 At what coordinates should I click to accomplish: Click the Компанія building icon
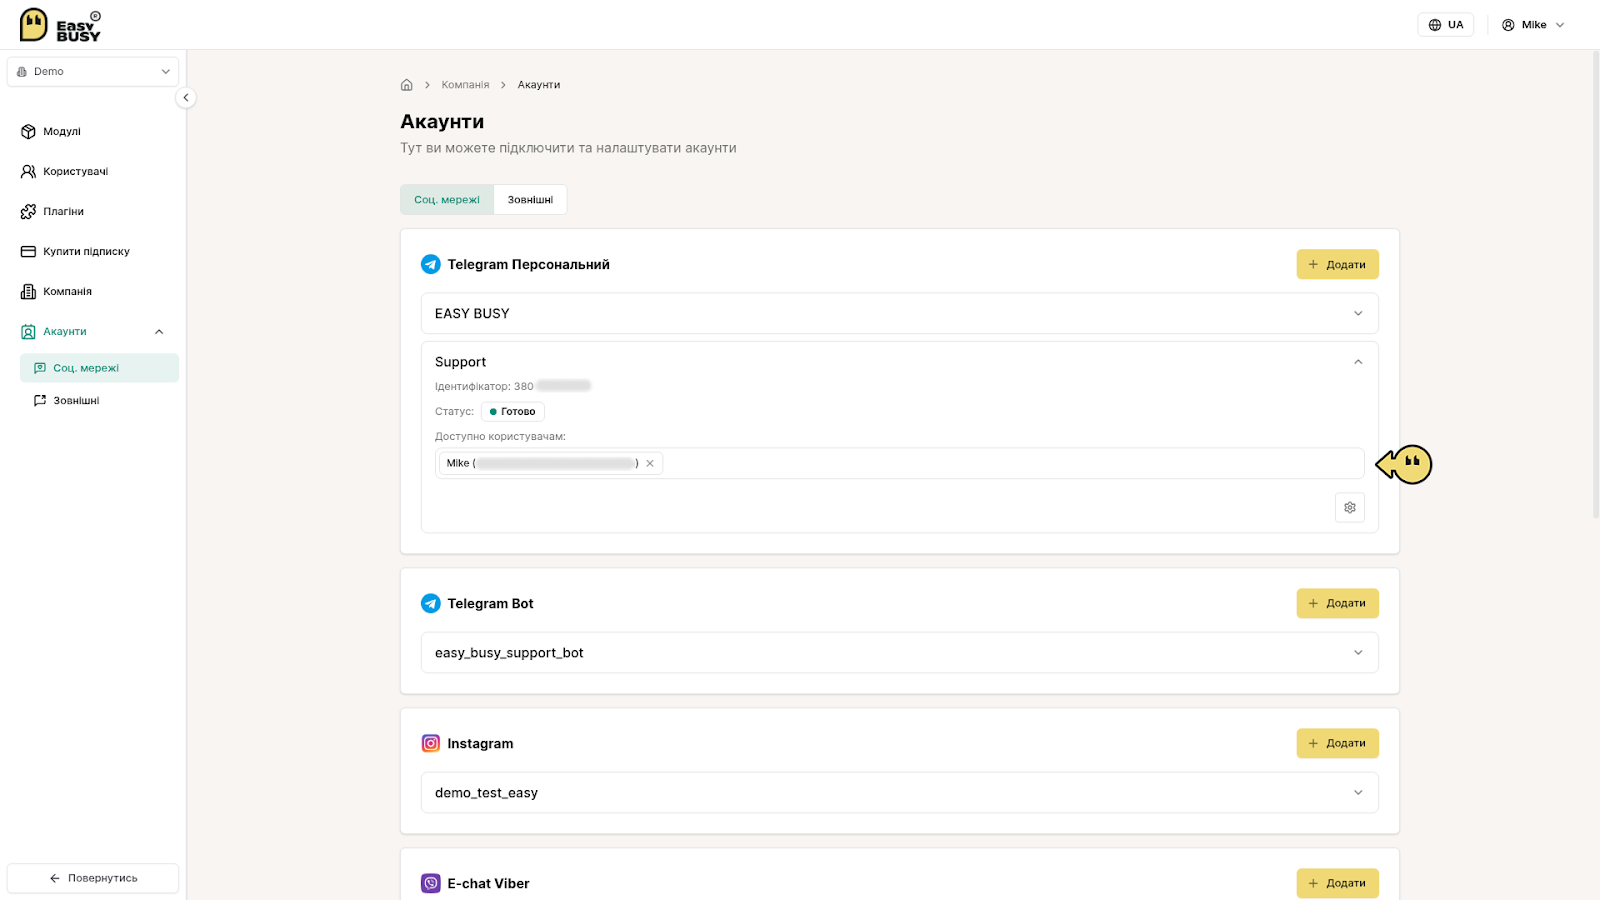[x=28, y=291]
